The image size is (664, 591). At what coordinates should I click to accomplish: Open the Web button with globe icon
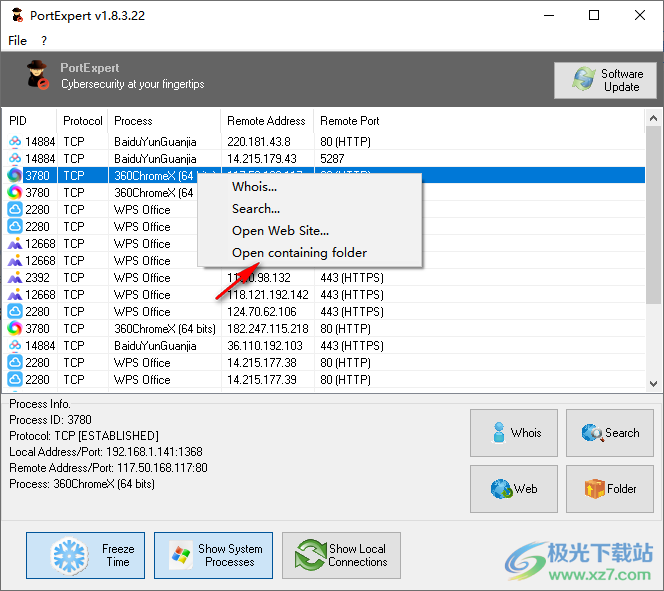click(x=514, y=489)
